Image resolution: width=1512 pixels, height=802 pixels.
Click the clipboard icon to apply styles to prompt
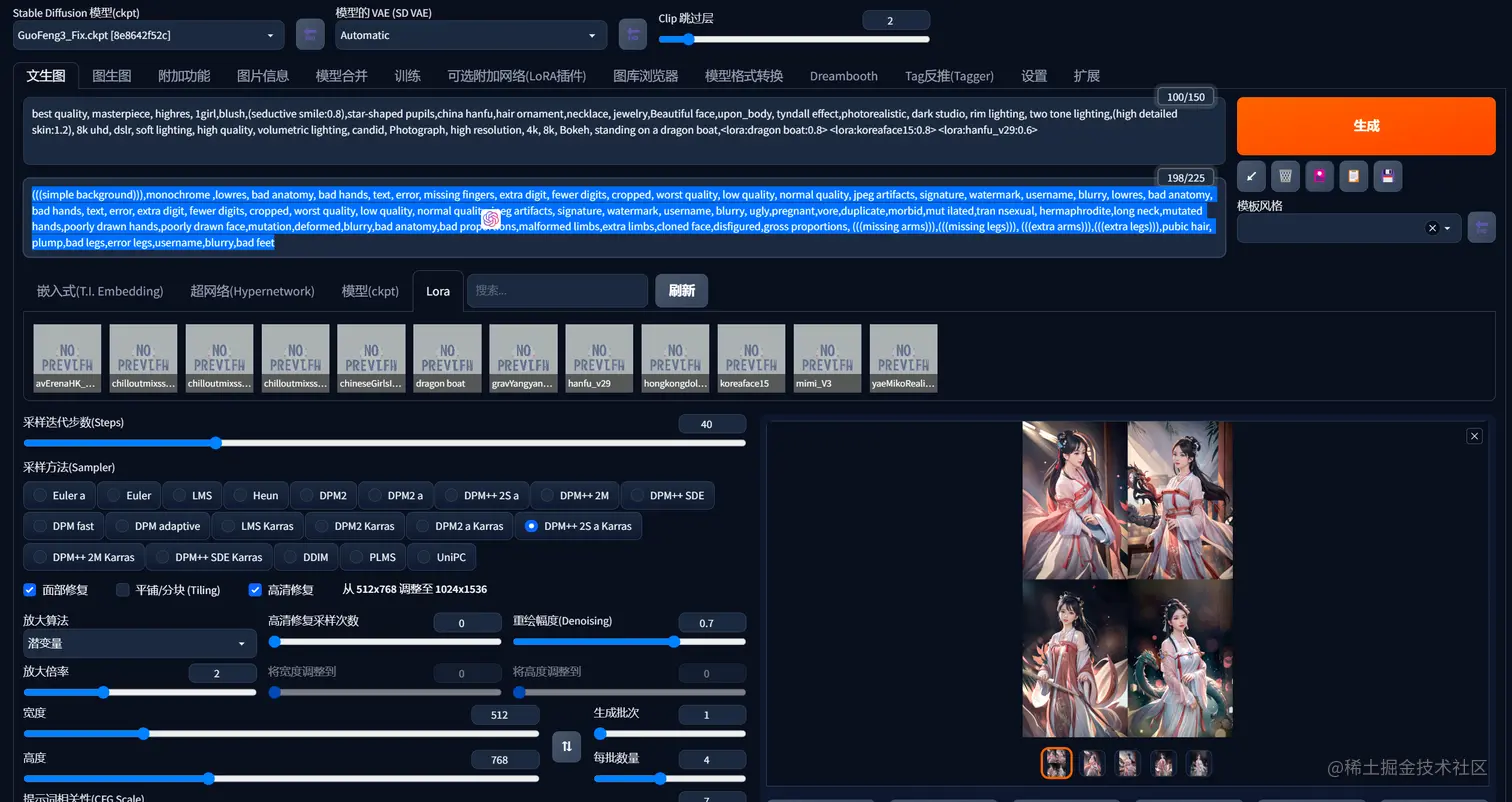tap(1354, 176)
